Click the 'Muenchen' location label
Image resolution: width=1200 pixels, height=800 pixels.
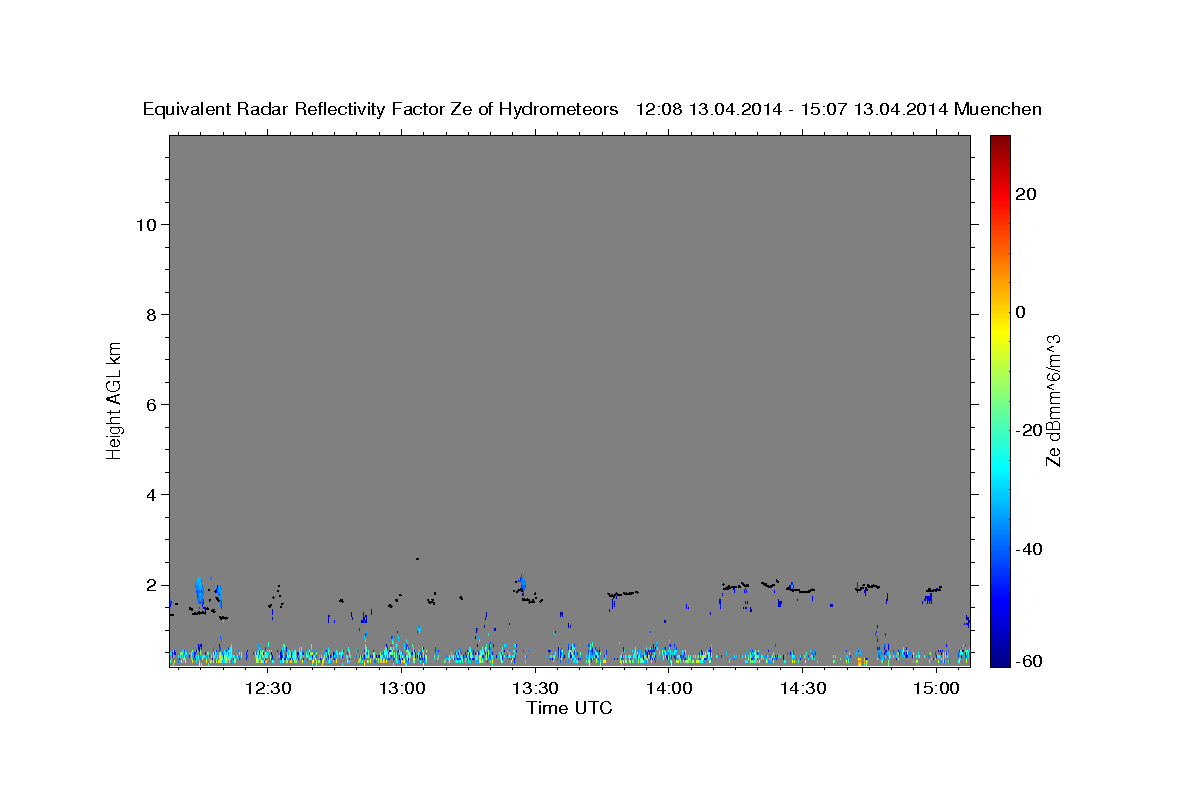pos(998,109)
